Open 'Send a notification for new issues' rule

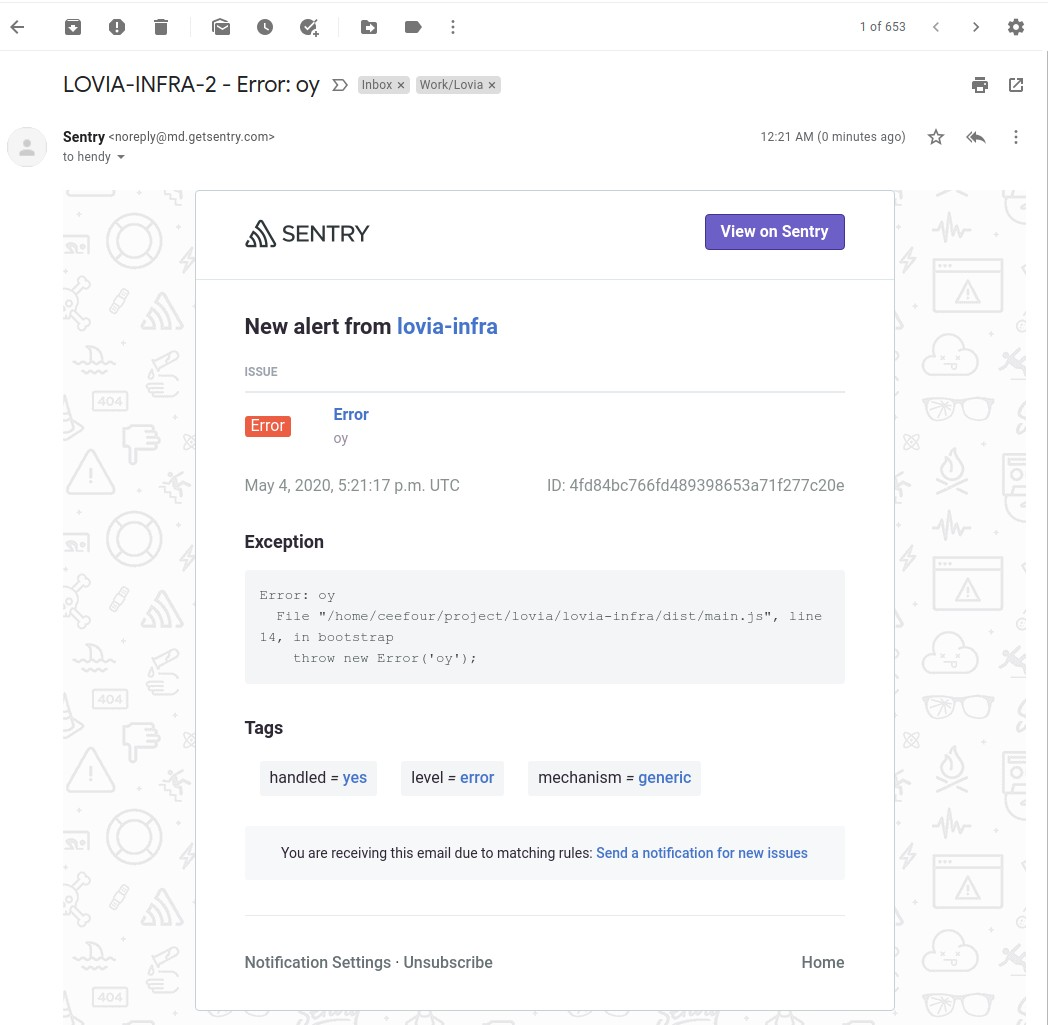coord(702,853)
